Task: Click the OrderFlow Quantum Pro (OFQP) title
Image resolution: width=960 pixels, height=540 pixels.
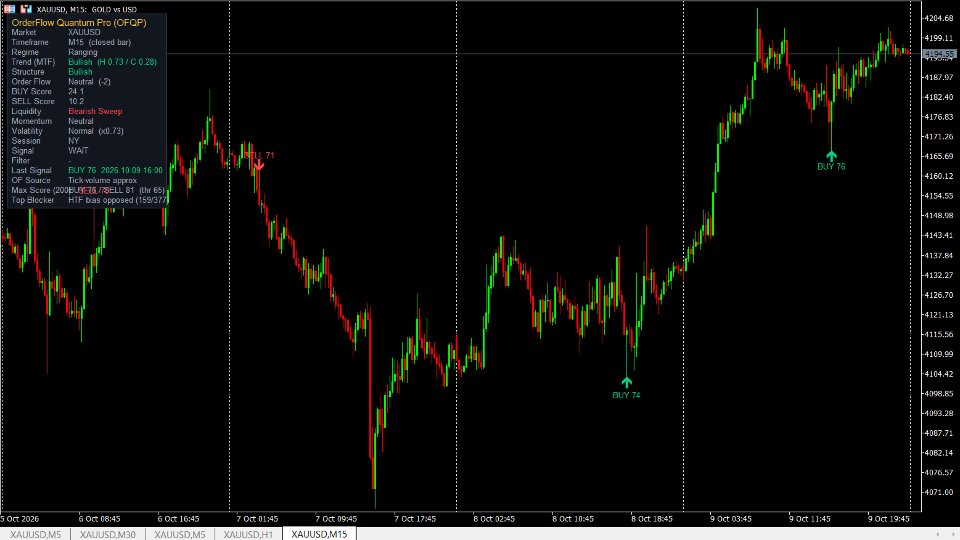Action: coord(79,23)
